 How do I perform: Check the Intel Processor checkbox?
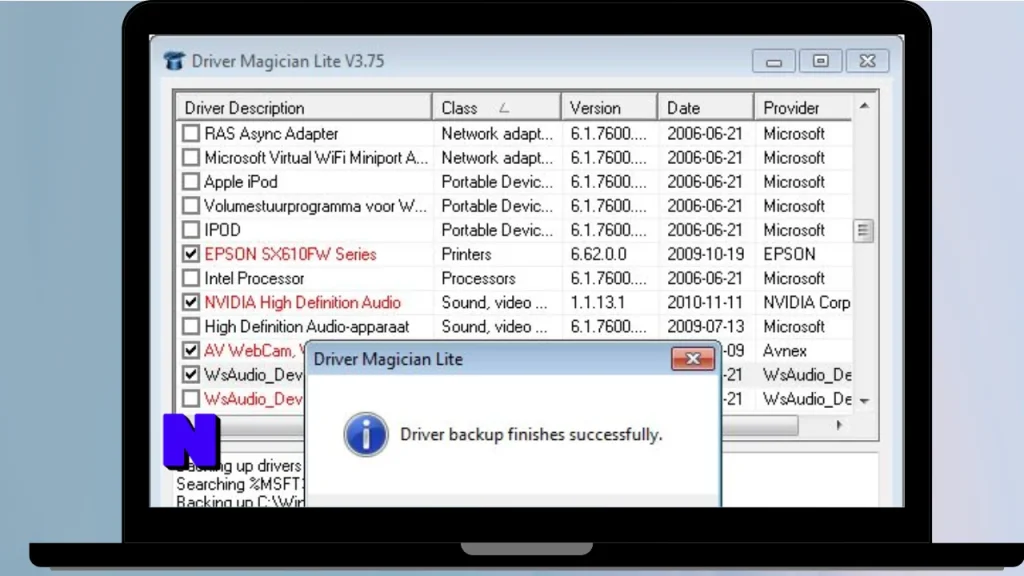[191, 278]
